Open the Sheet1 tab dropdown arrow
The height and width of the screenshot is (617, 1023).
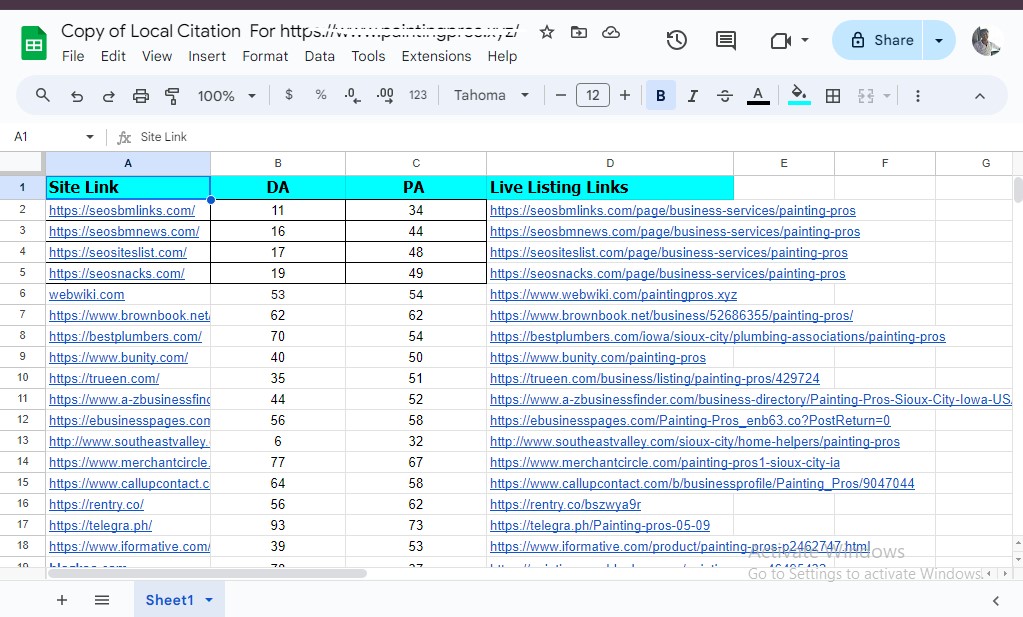[x=209, y=600]
